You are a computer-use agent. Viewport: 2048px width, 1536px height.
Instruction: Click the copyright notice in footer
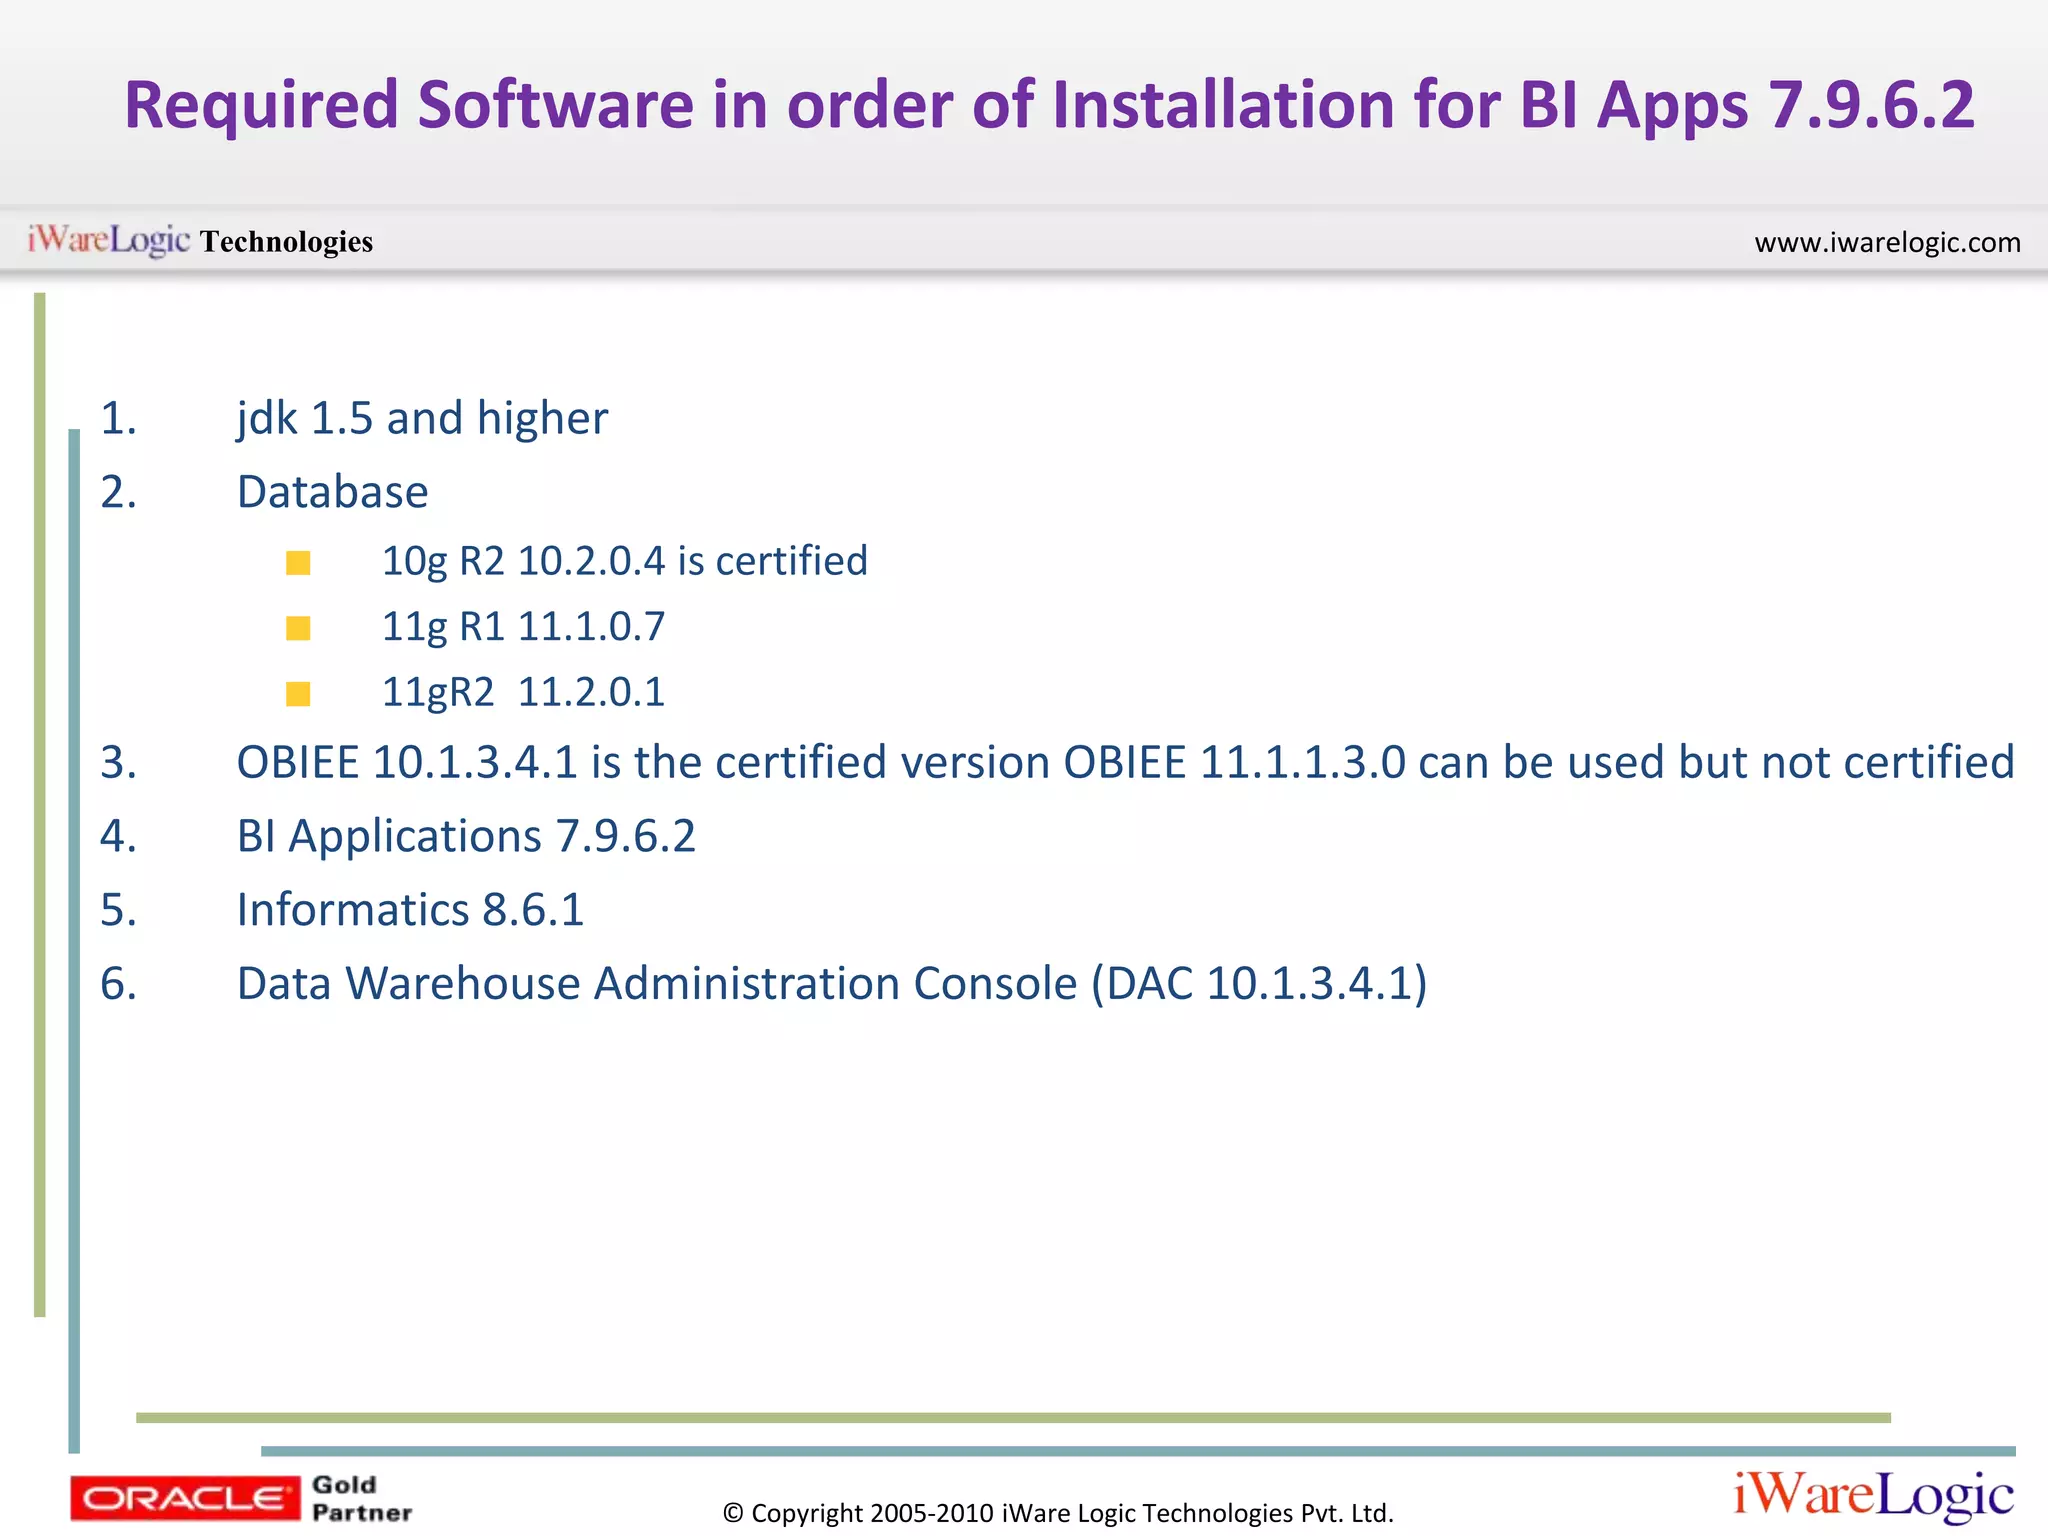[x=1058, y=1513]
